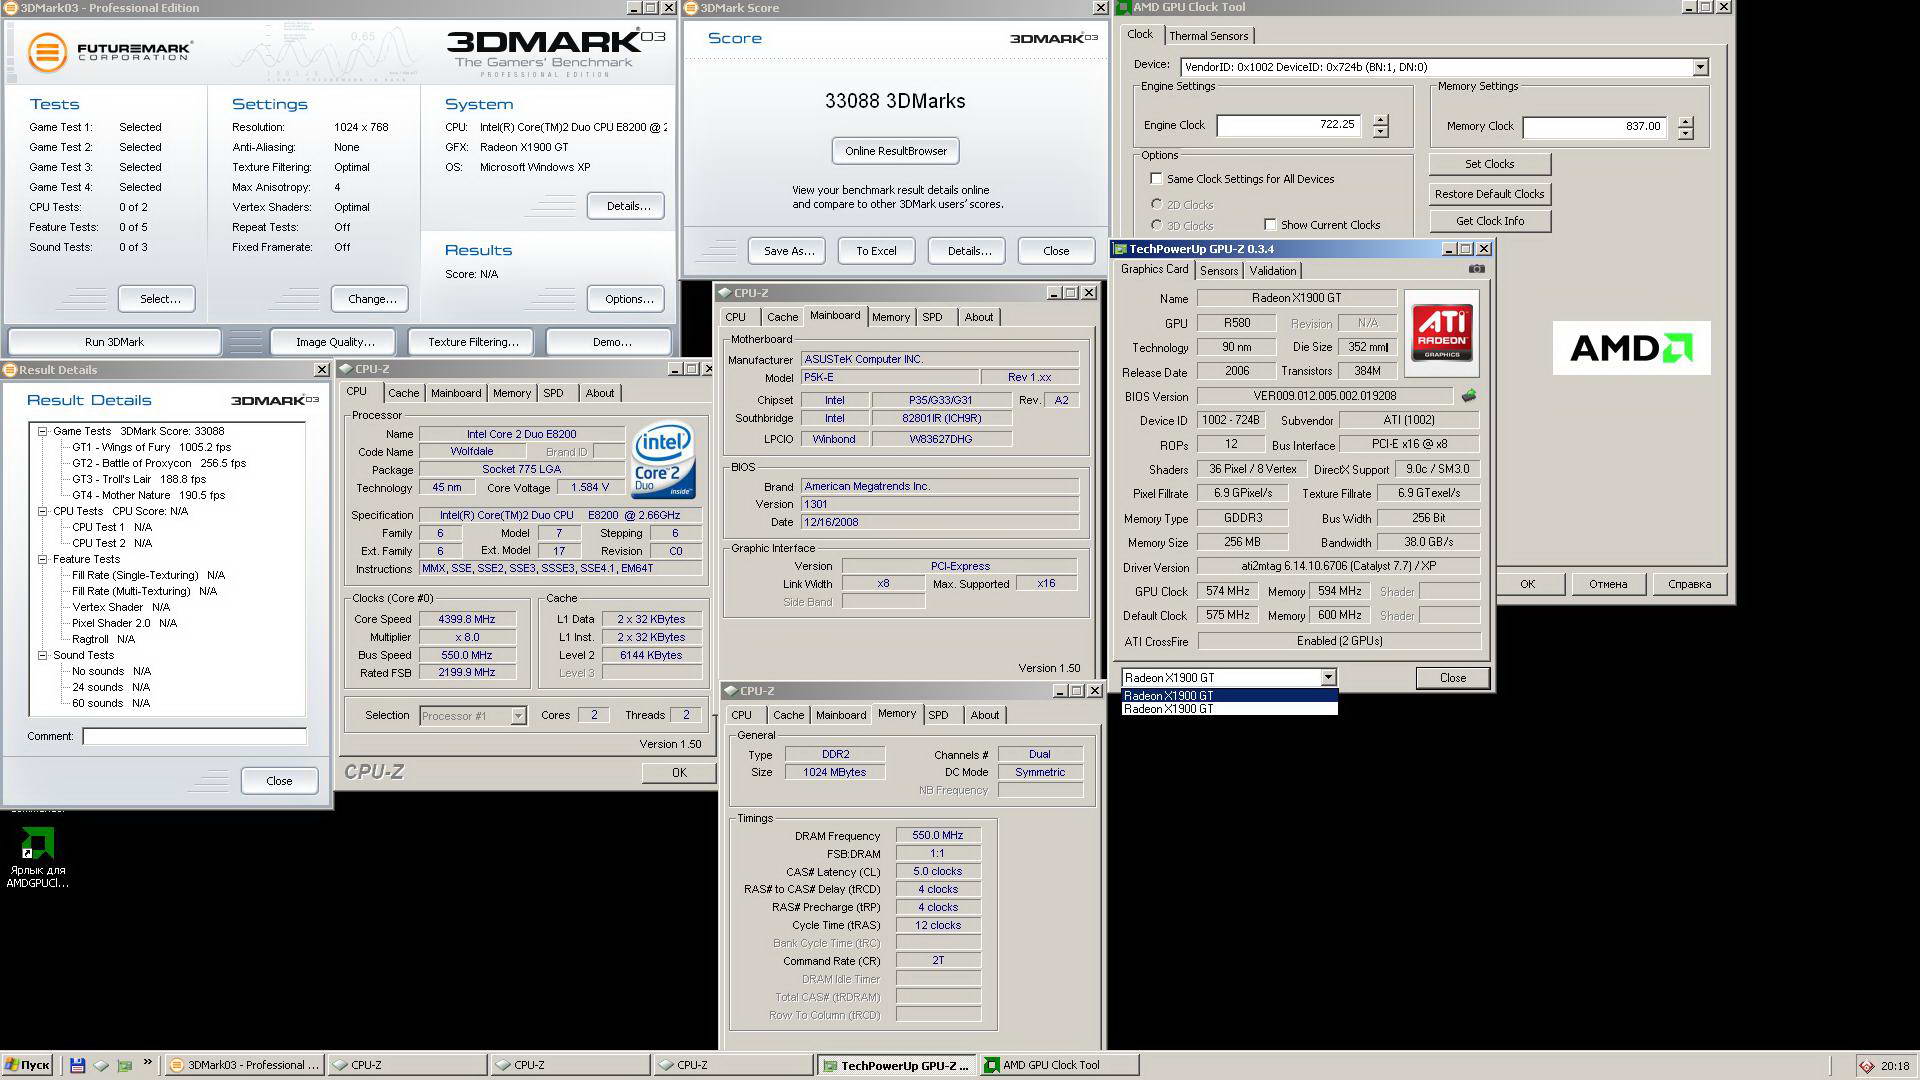Image resolution: width=1920 pixels, height=1080 pixels.
Task: Collapse the Game Tests tree node
Action: (43, 432)
